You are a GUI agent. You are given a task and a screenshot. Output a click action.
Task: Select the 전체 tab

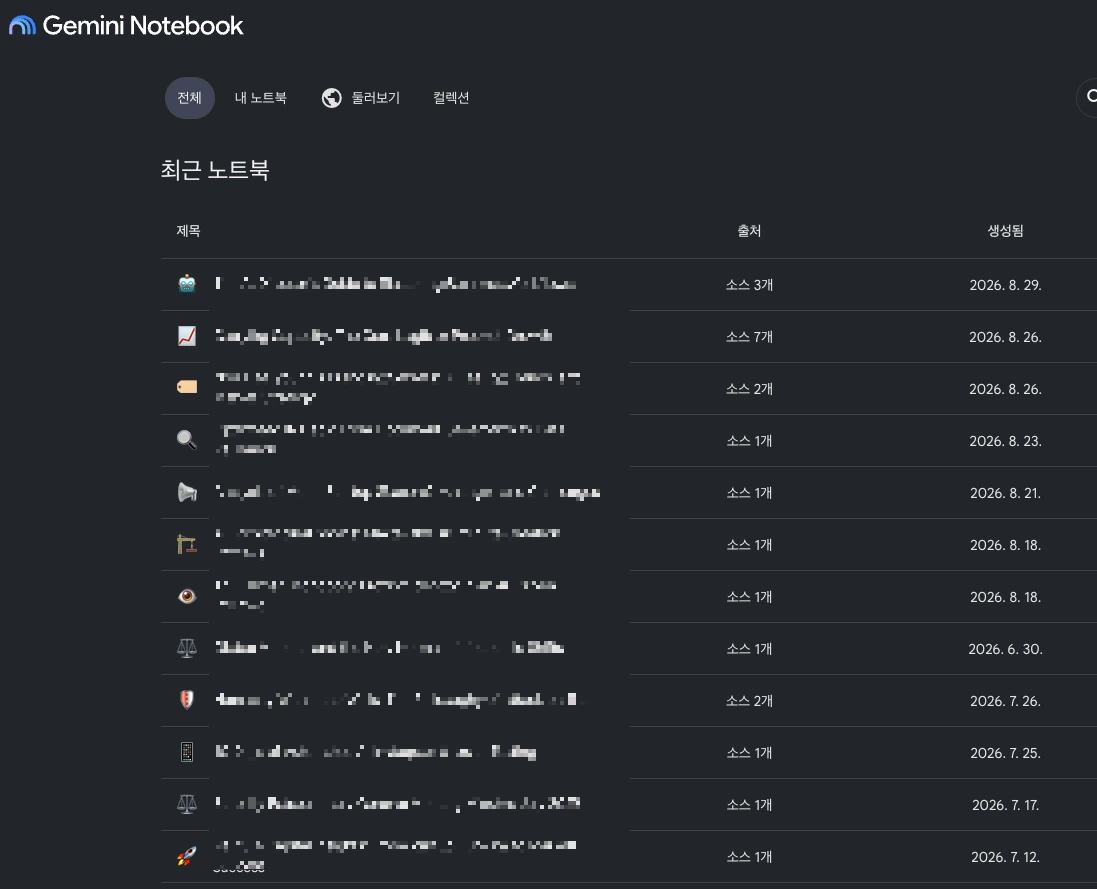190,98
